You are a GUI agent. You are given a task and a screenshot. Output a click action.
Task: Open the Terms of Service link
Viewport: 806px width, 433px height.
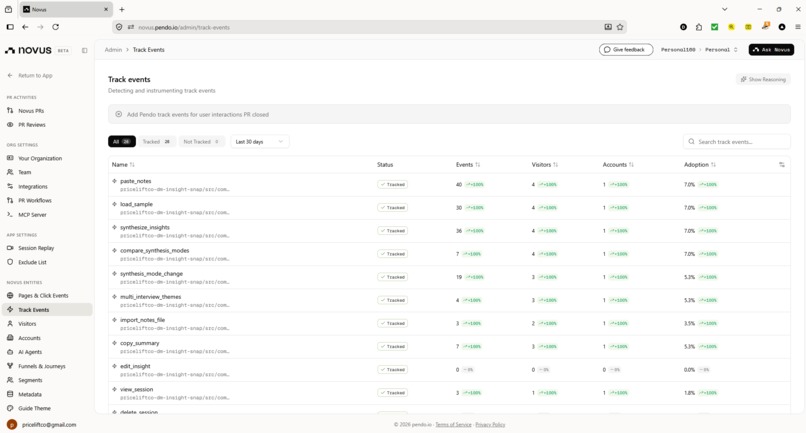pyautogui.click(x=453, y=425)
